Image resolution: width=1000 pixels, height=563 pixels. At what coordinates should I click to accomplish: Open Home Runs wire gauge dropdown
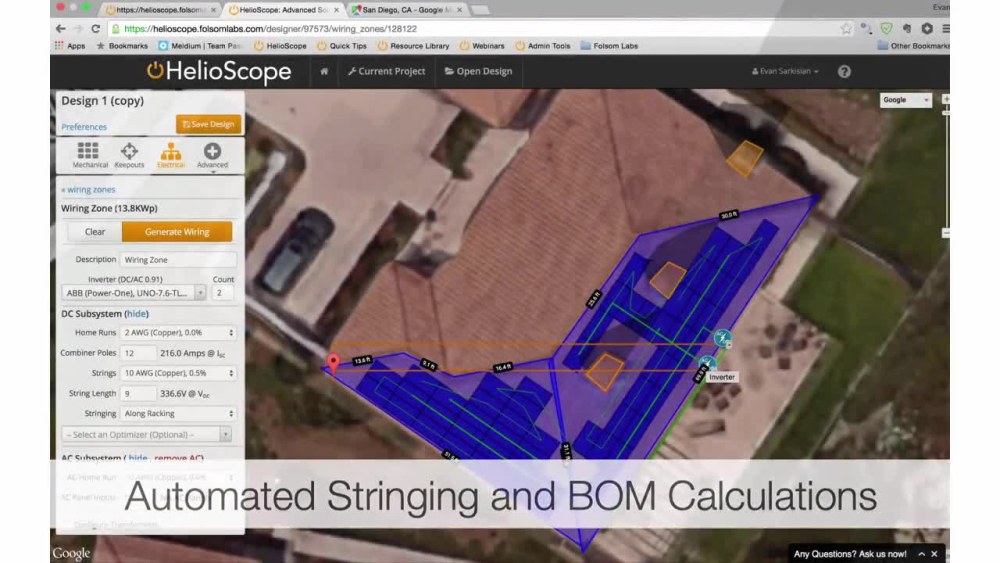178,332
